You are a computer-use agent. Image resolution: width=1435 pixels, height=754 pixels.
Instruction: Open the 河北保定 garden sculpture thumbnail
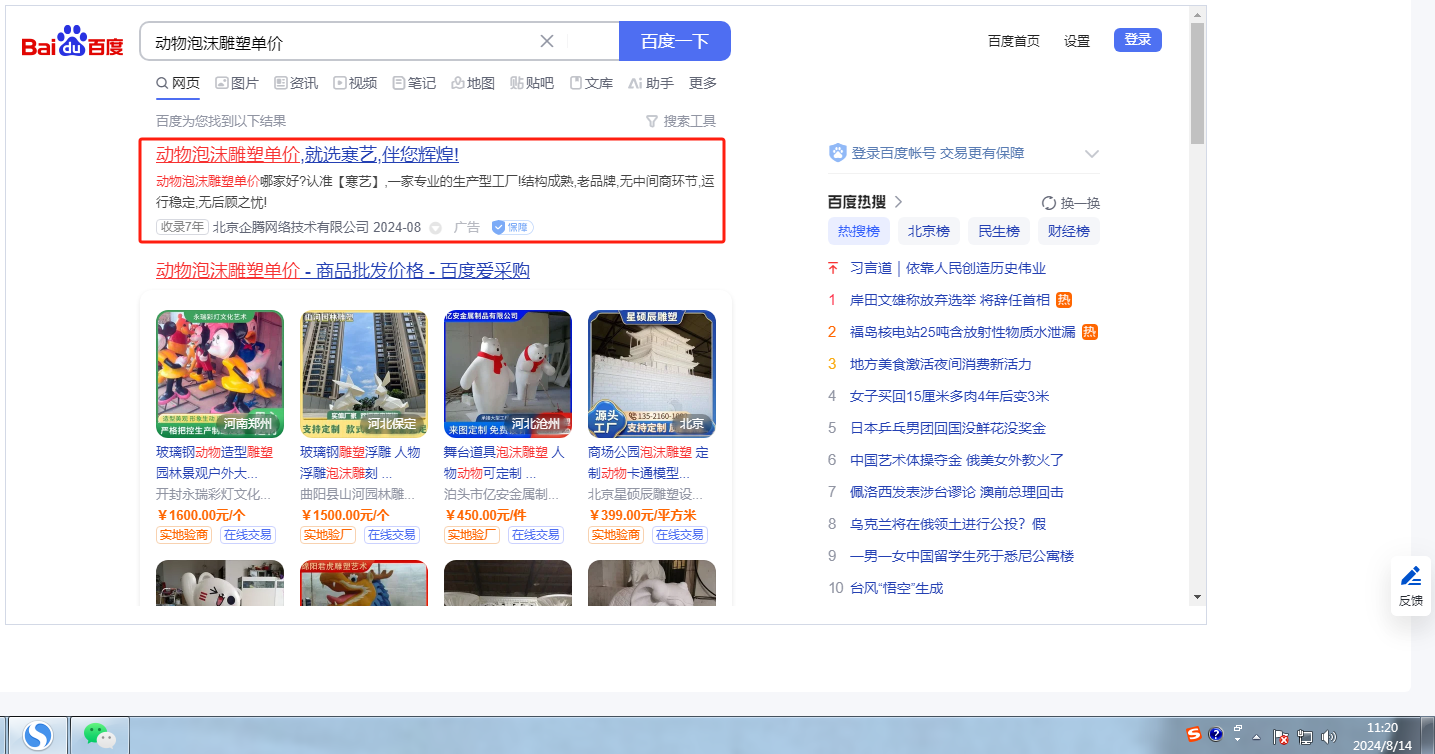pyautogui.click(x=364, y=374)
